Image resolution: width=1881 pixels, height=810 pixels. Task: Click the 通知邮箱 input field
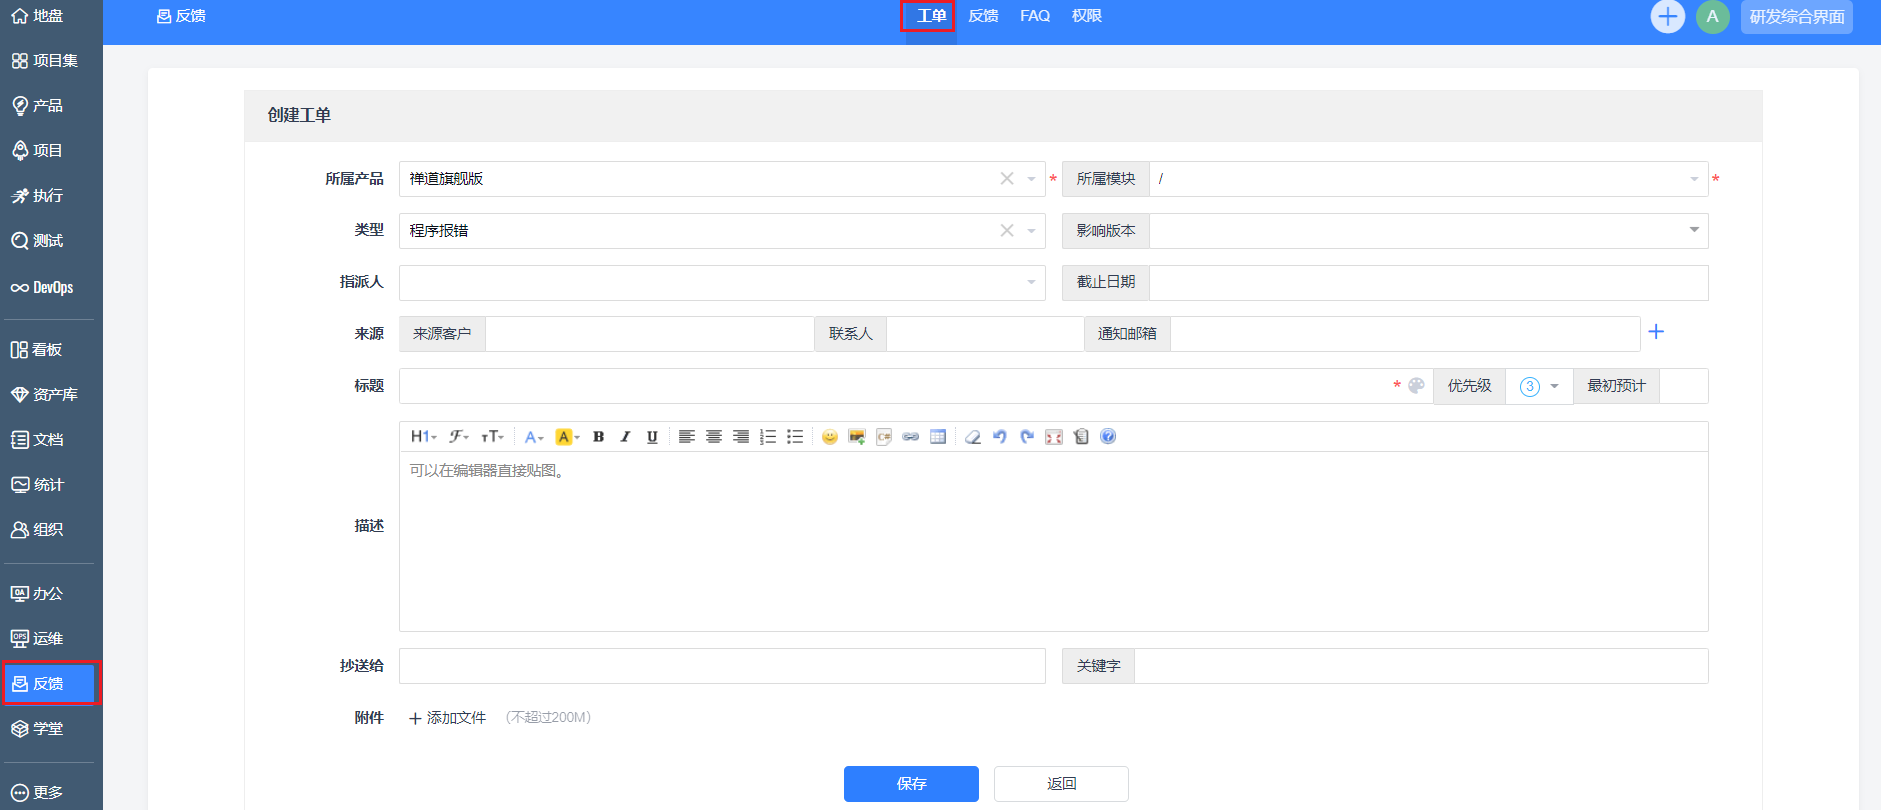pyautogui.click(x=1405, y=334)
